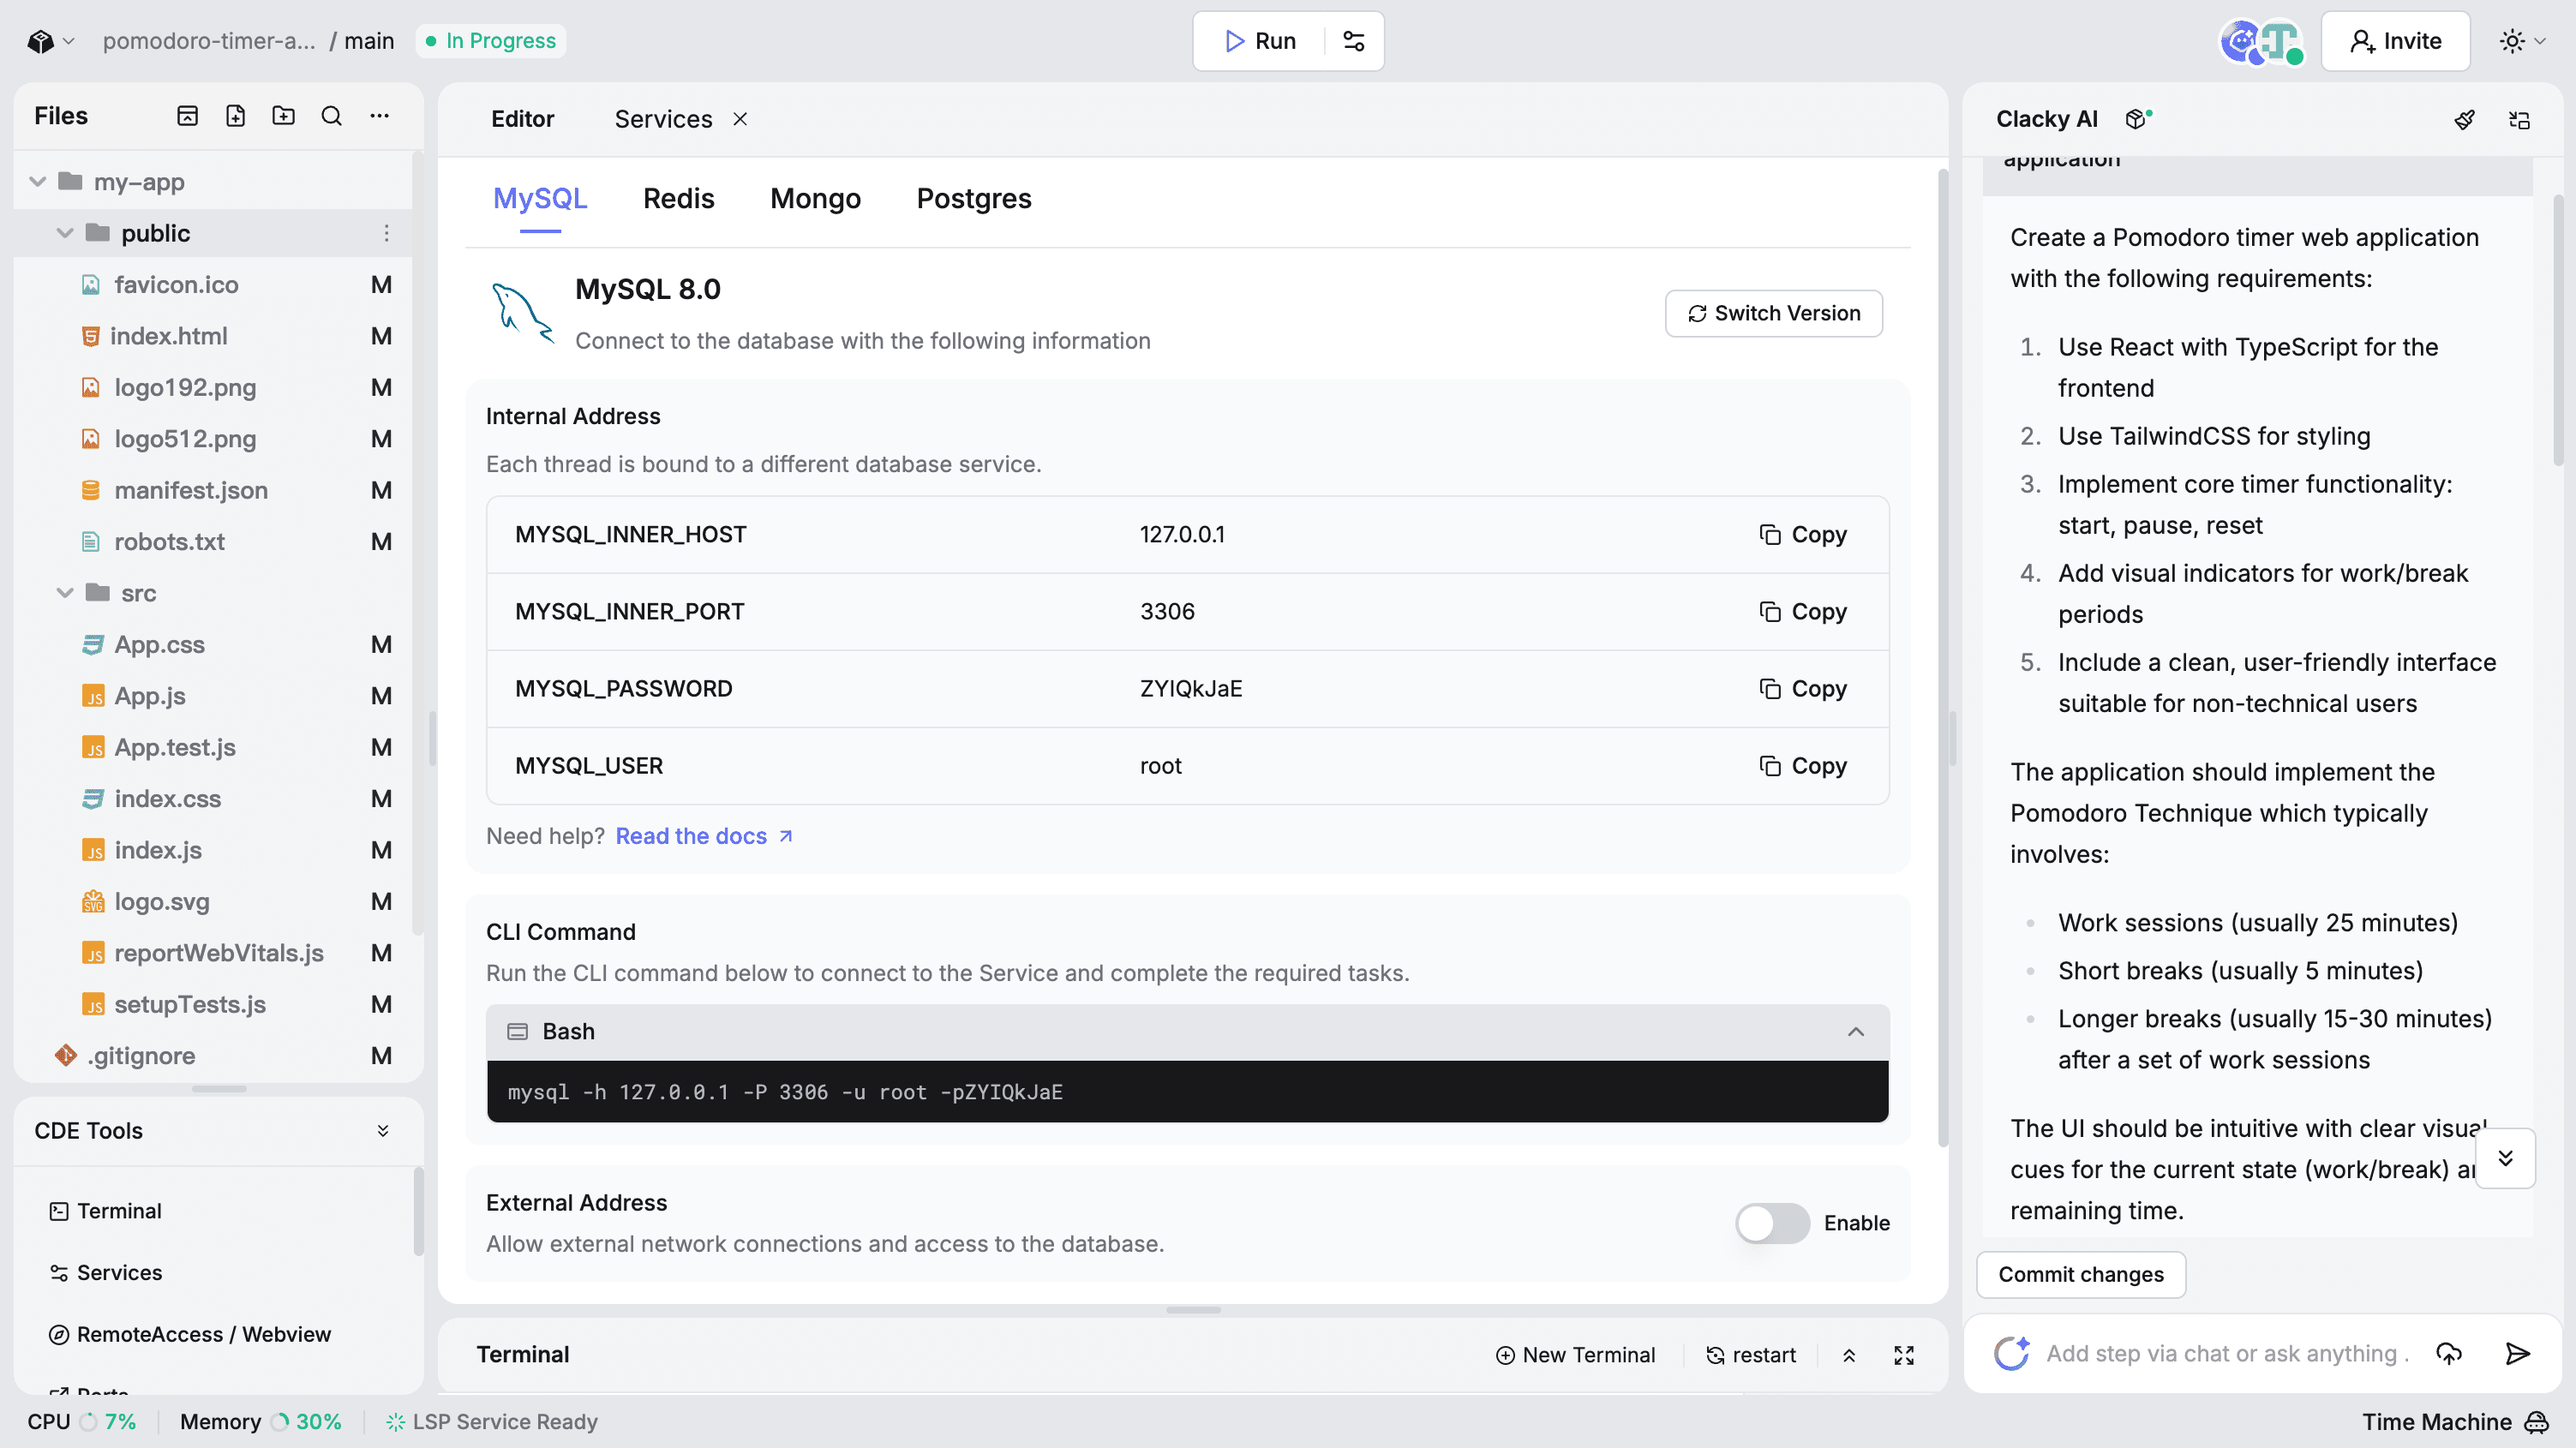Click the Clacky AI thread list icon
The height and width of the screenshot is (1448, 2576).
coord(2519,120)
